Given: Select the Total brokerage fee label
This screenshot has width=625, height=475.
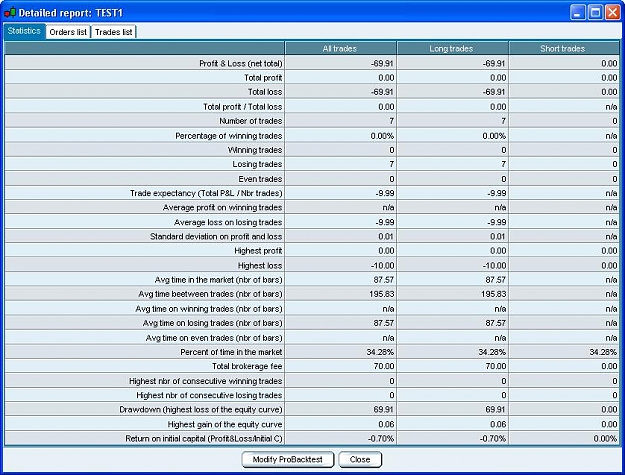Looking at the screenshot, I should [247, 366].
